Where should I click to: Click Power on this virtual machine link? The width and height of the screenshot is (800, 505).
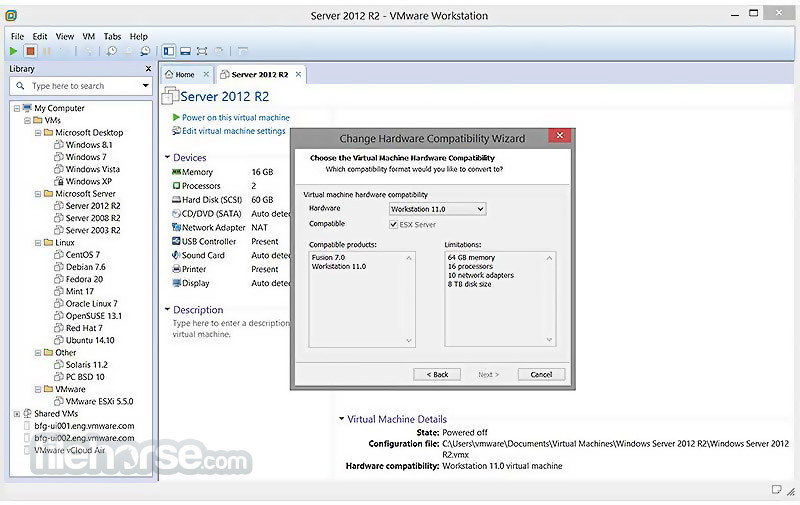tap(236, 117)
